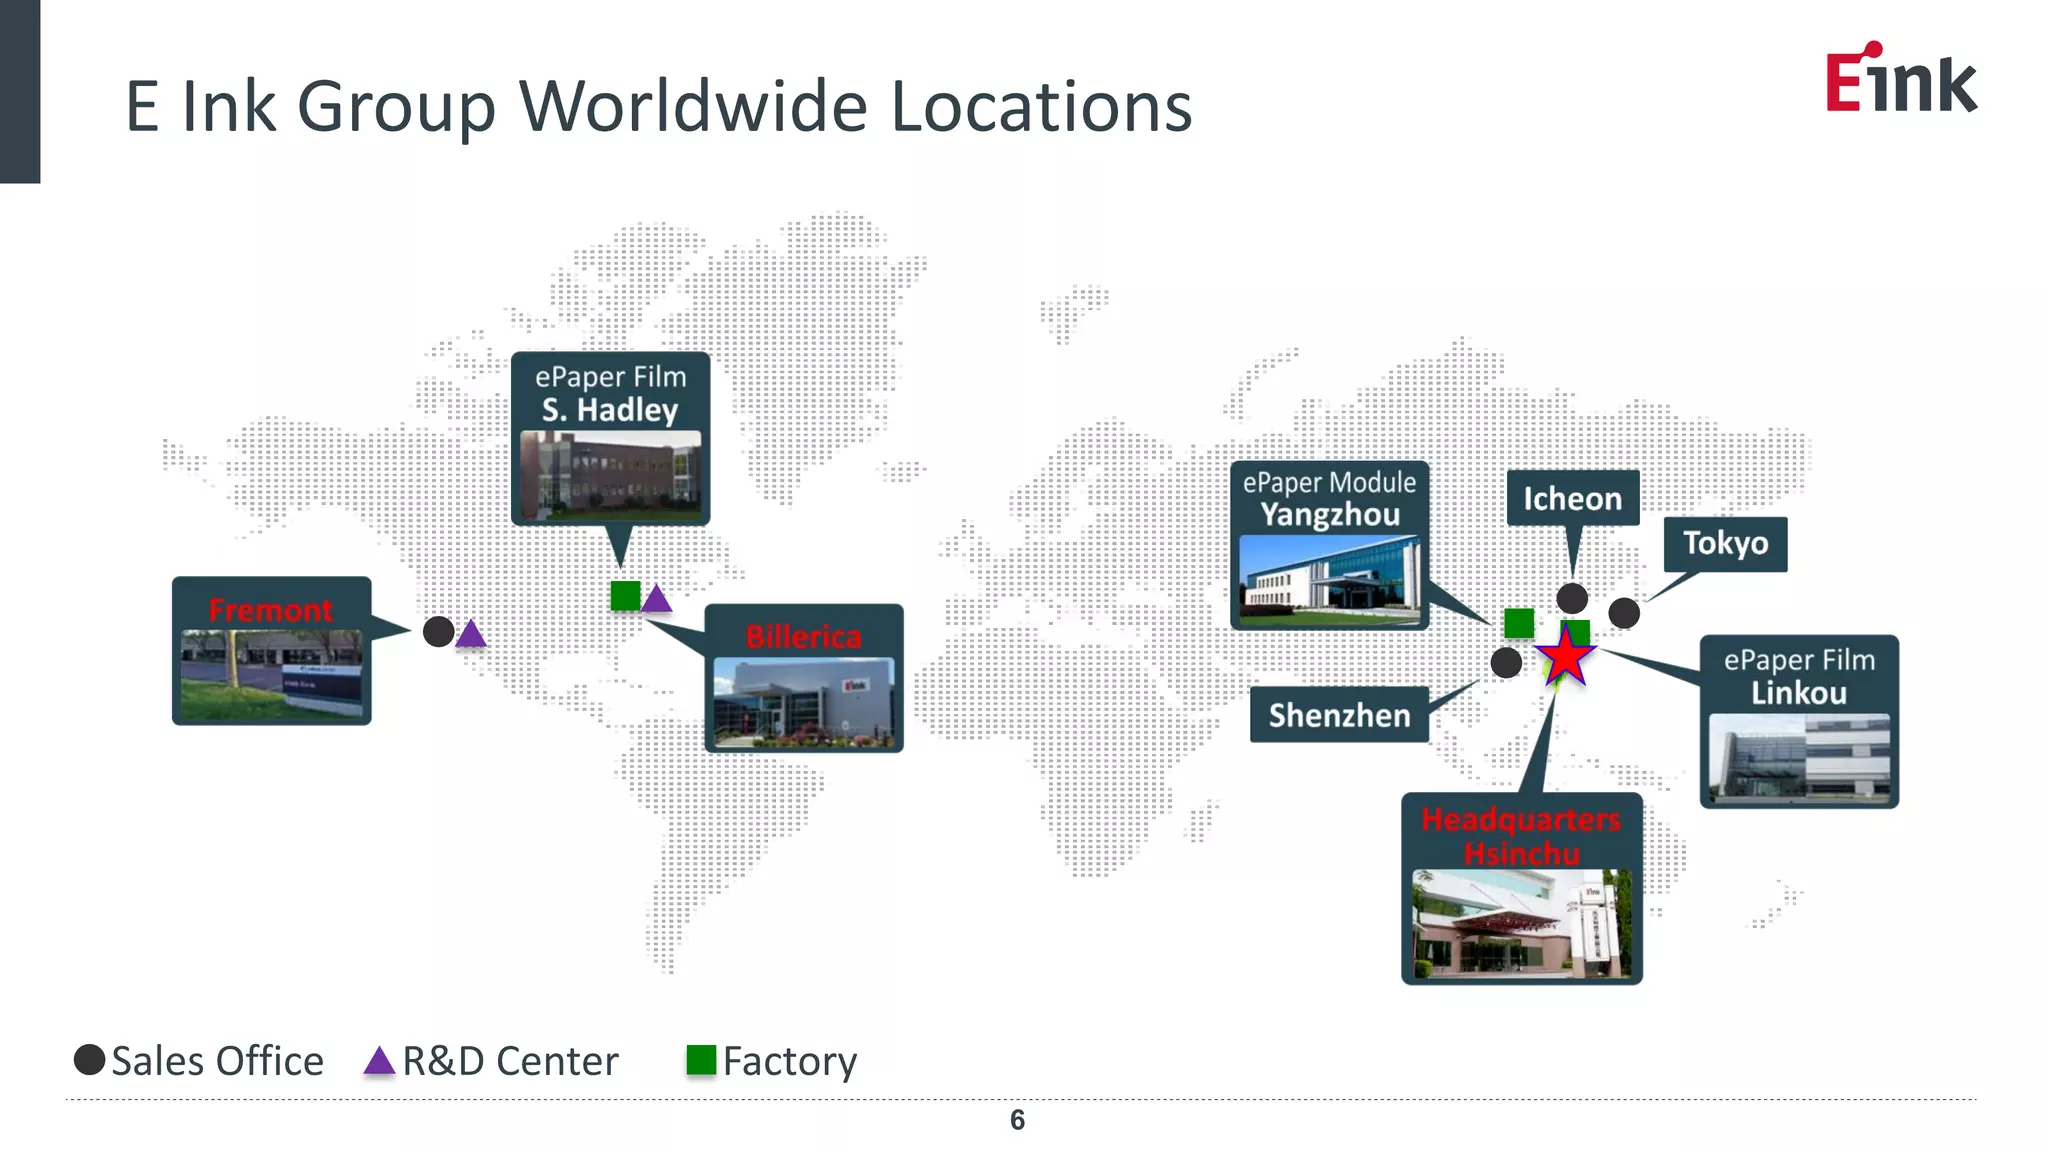Viewport: 2048px width, 1152px height.
Task: Click the Tokyo sales office circle marker
Action: [x=1624, y=613]
